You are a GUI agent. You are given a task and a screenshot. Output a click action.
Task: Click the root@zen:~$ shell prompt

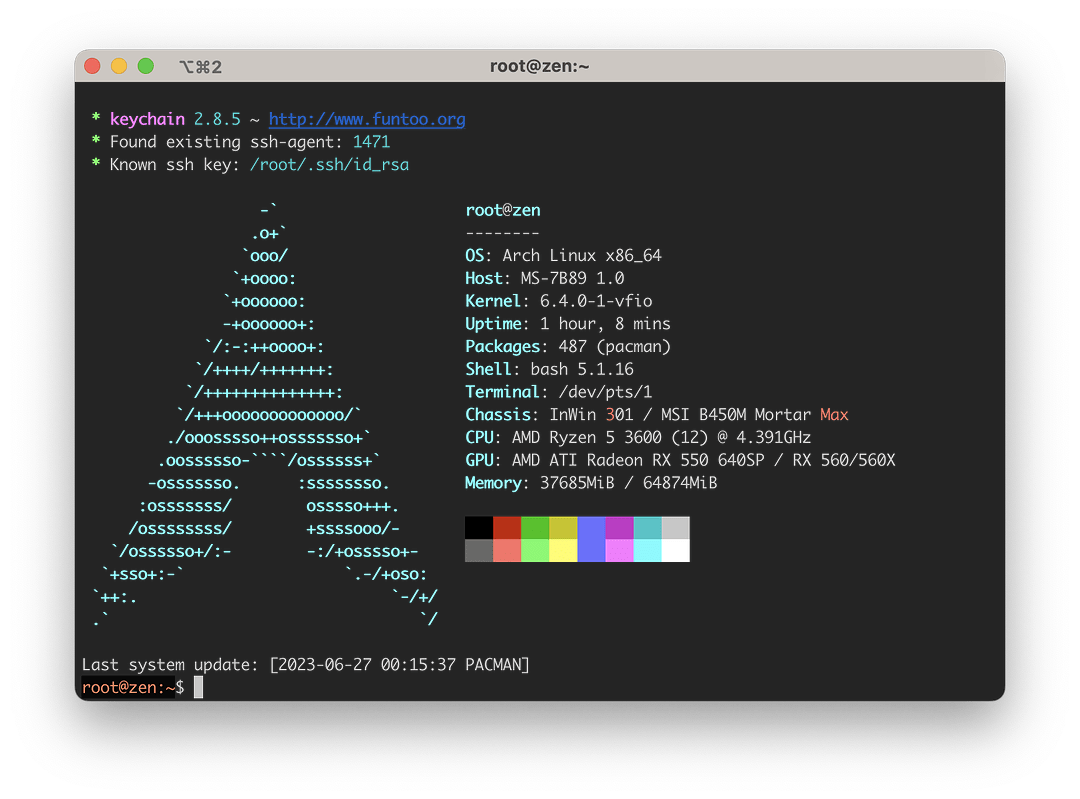click(x=133, y=687)
